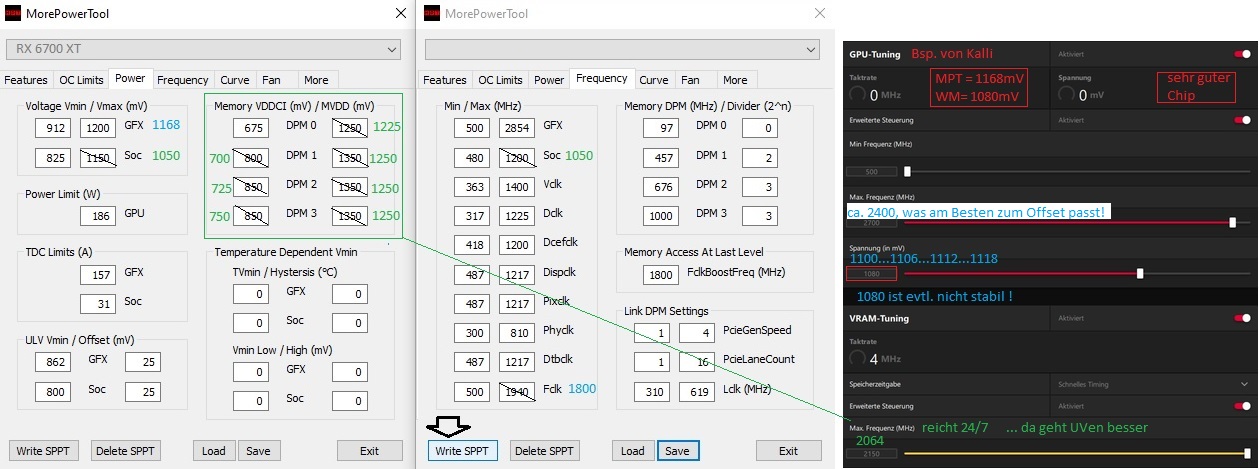Click Load button in left MorePowerTool window
The height and width of the screenshot is (469, 1259).
213,450
